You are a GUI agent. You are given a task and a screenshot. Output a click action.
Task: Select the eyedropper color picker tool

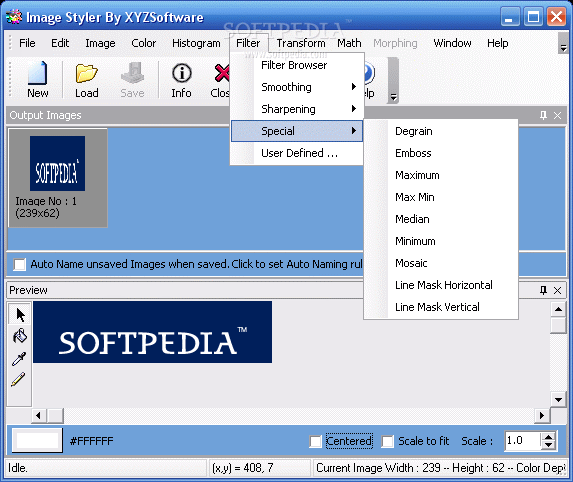coord(19,358)
